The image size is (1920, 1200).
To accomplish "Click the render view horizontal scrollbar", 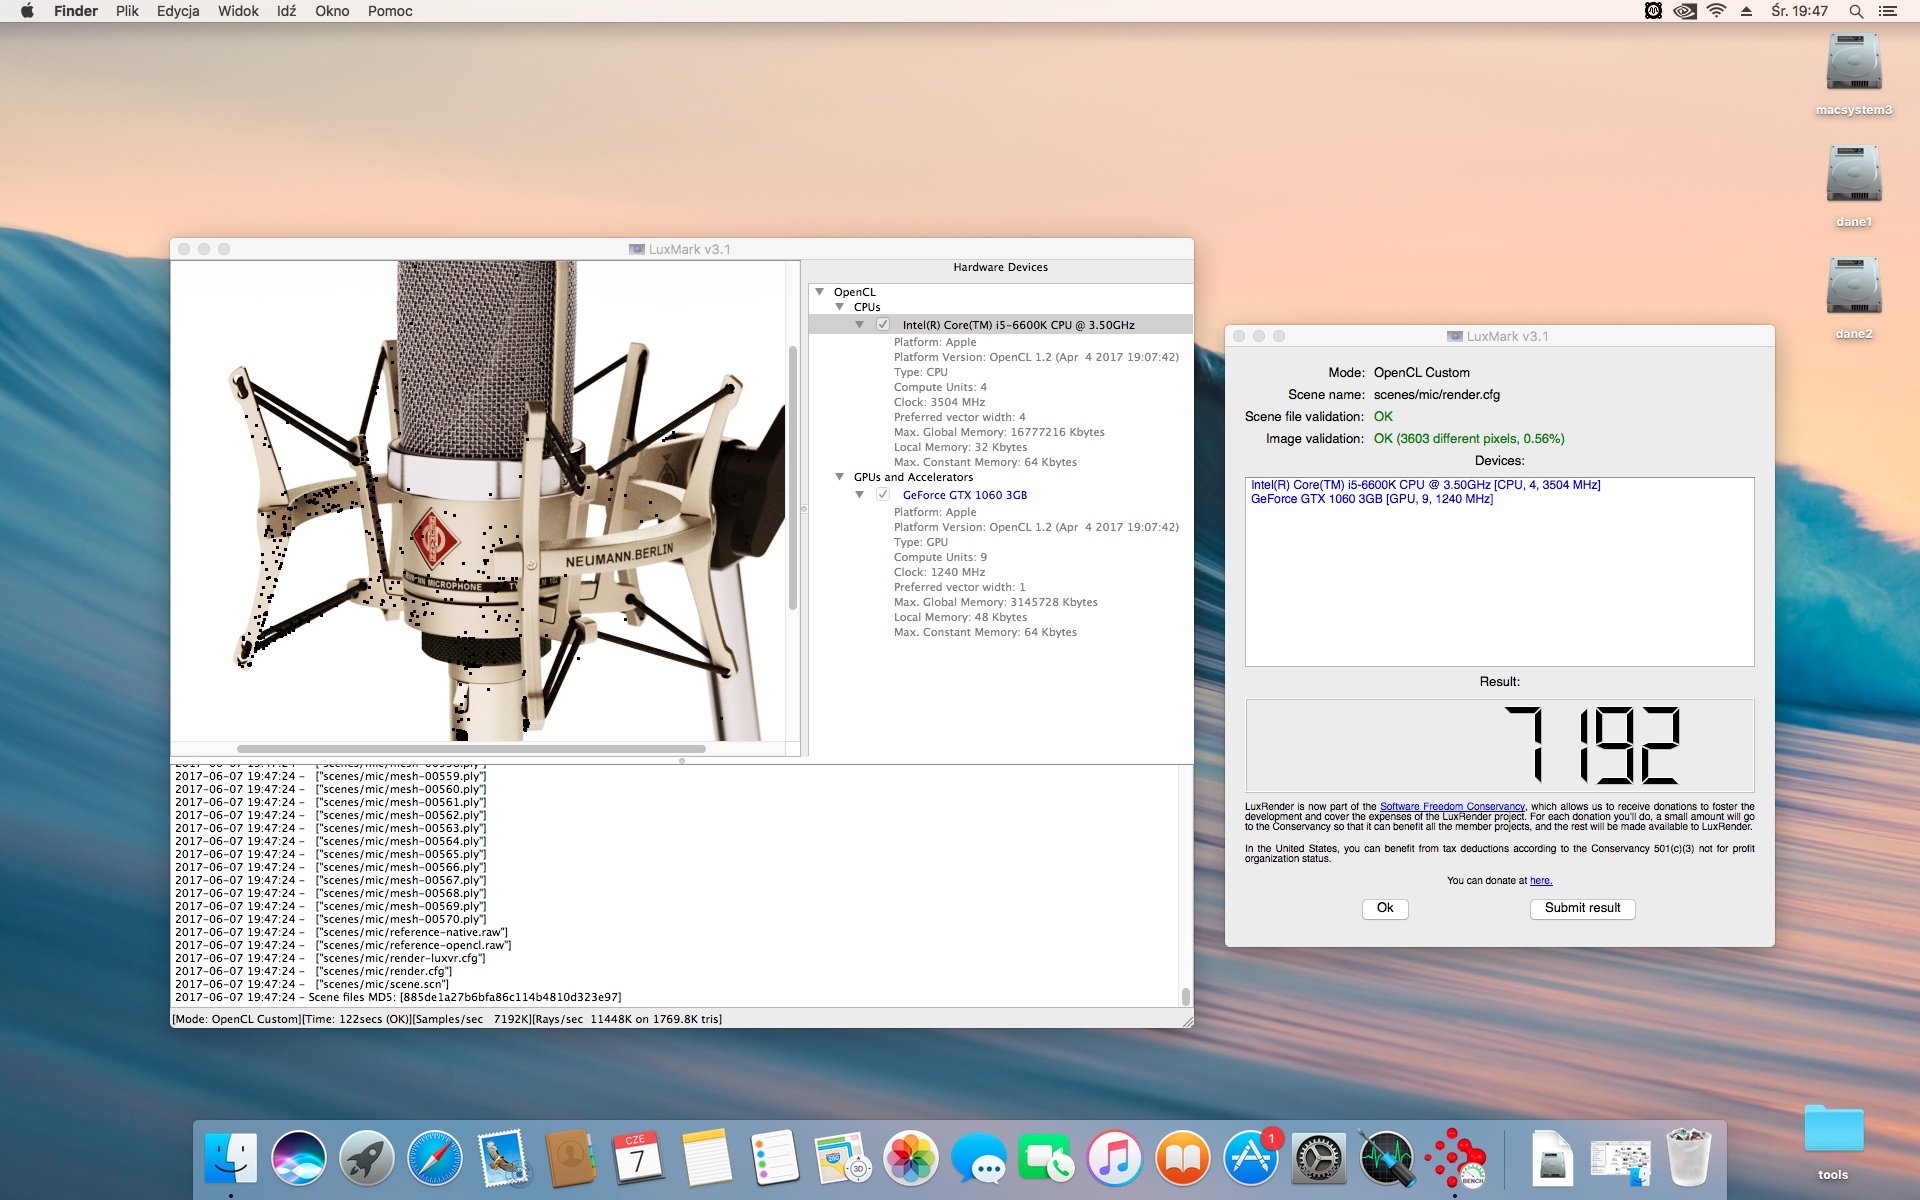I will point(471,748).
